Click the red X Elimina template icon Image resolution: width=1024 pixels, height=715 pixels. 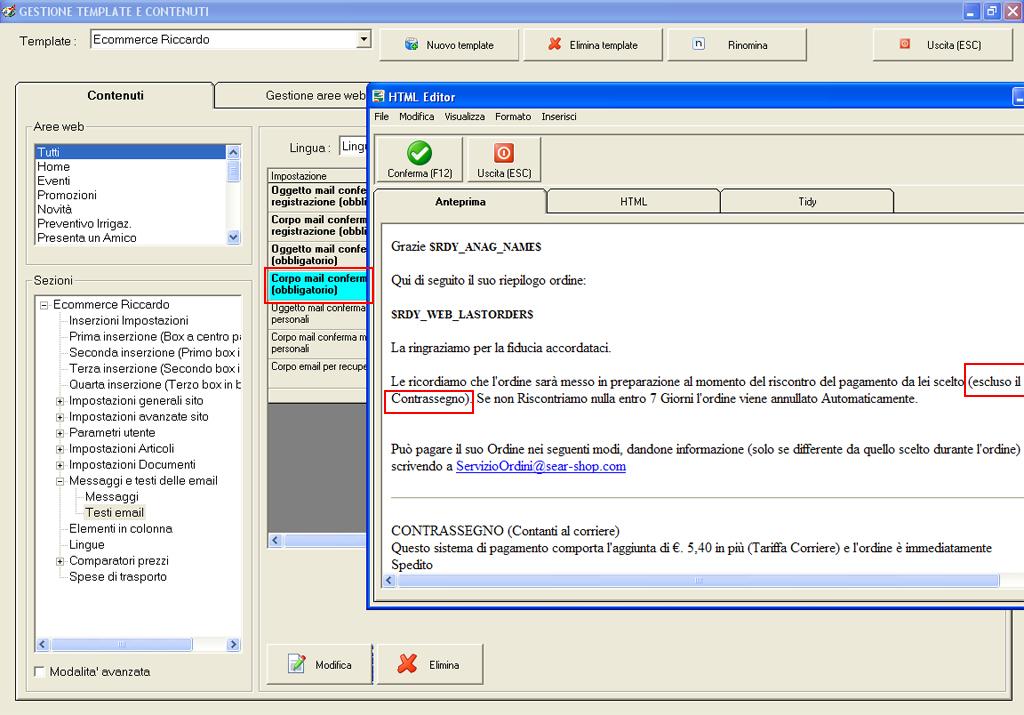pyautogui.click(x=554, y=44)
